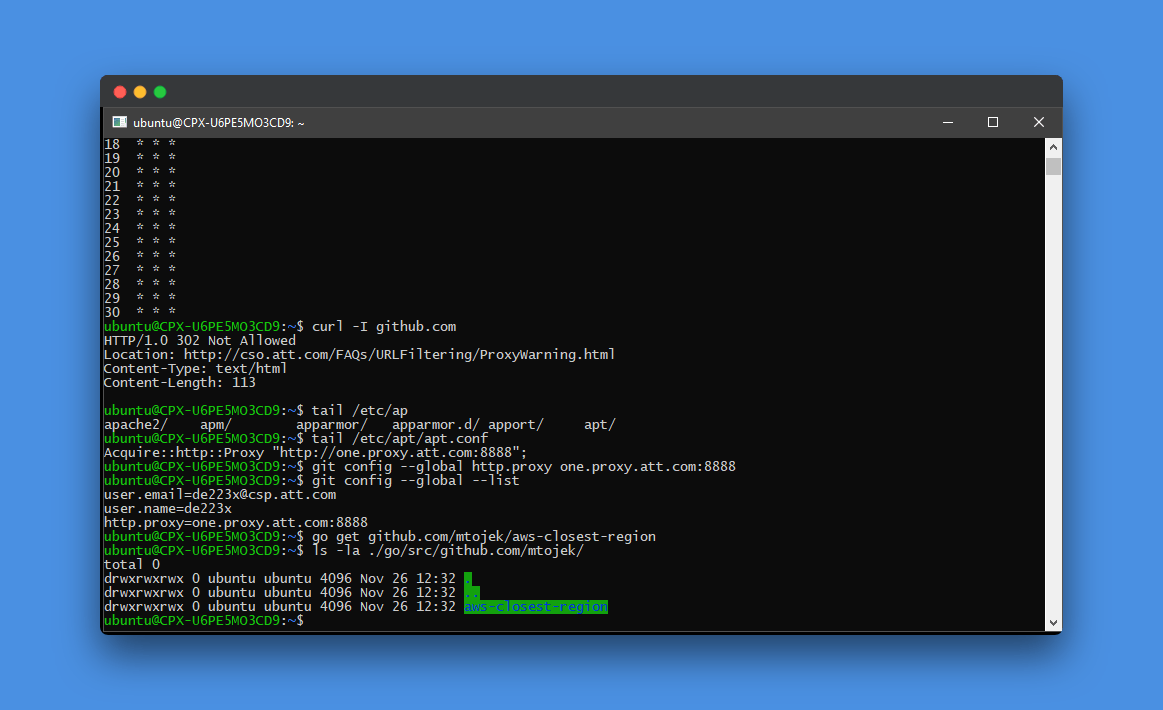Click the scrollbar down arrow
This screenshot has height=710, width=1163.
pos(1052,621)
